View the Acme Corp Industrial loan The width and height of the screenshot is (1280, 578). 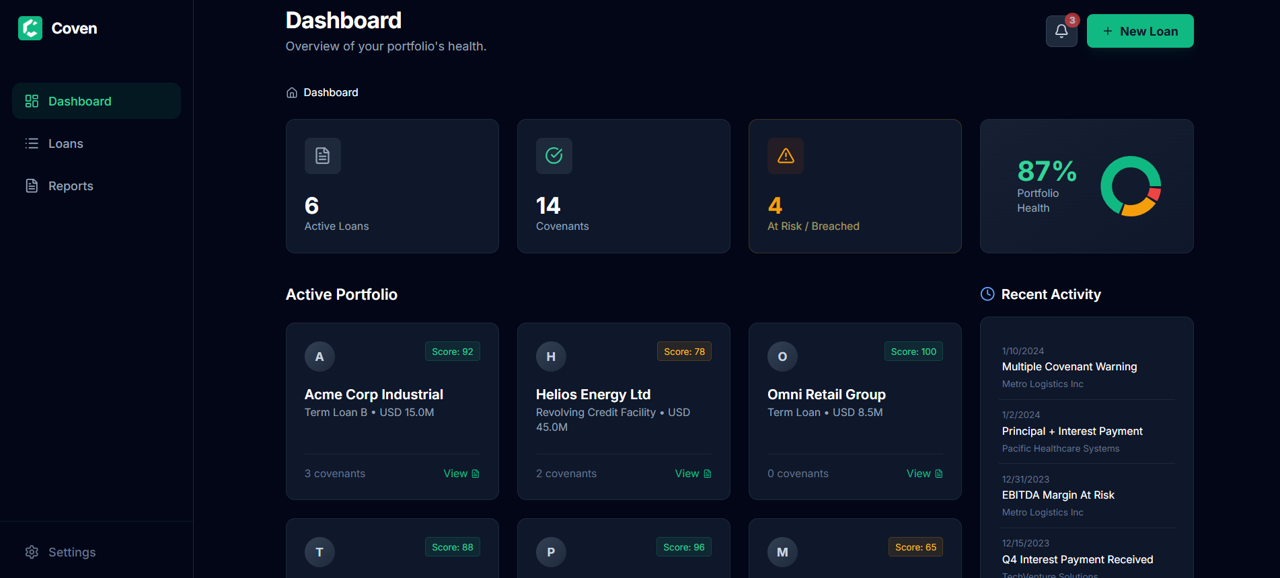[x=462, y=474]
